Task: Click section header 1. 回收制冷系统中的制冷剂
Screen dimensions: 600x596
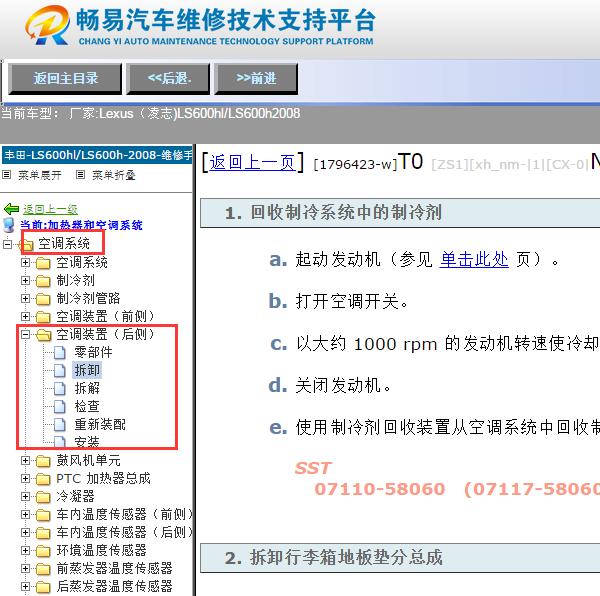Action: point(400,213)
